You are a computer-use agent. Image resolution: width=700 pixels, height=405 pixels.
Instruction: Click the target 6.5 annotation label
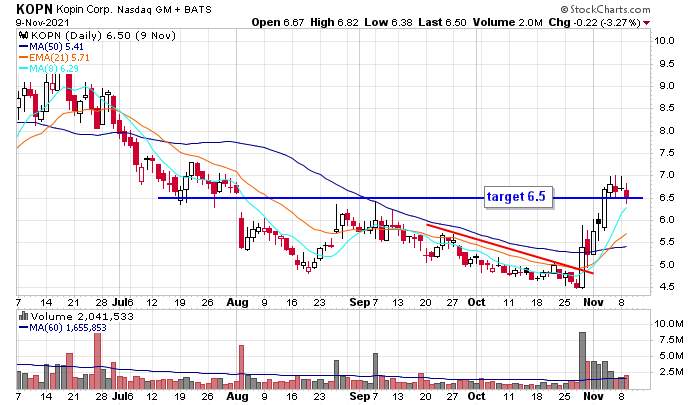tap(518, 197)
